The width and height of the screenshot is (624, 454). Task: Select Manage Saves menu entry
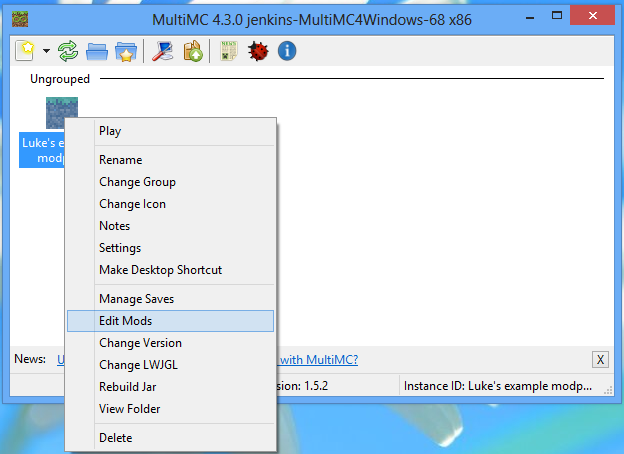(x=136, y=299)
